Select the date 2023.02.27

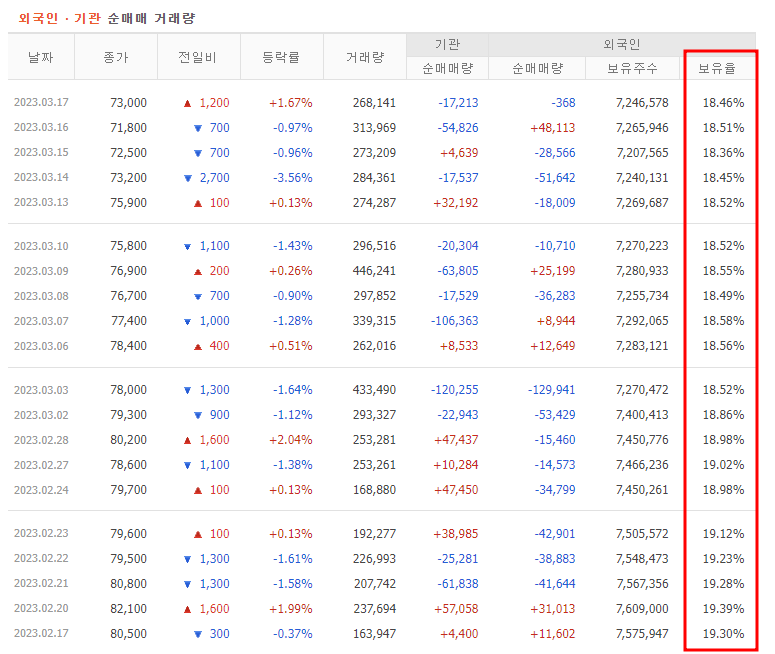pos(41,465)
